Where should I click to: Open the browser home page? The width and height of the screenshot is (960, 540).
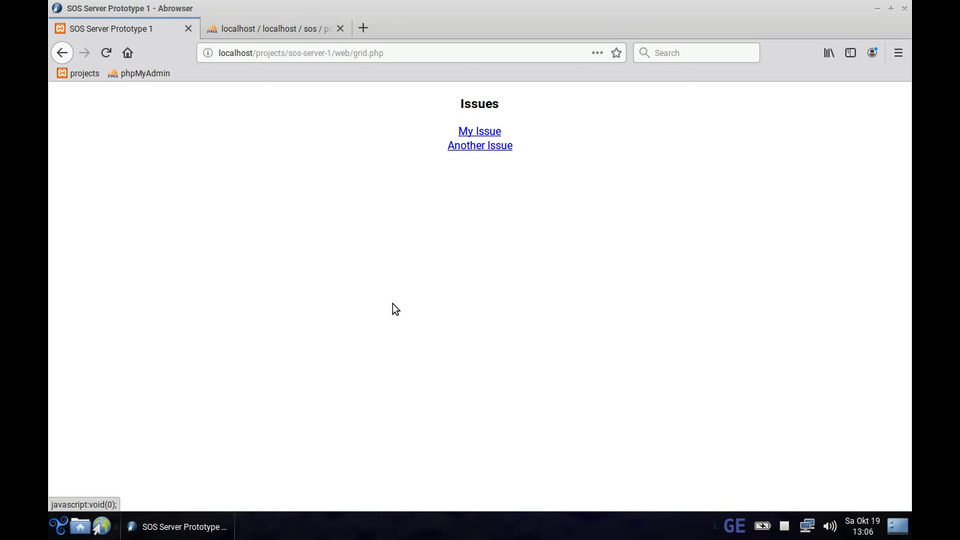click(127, 53)
